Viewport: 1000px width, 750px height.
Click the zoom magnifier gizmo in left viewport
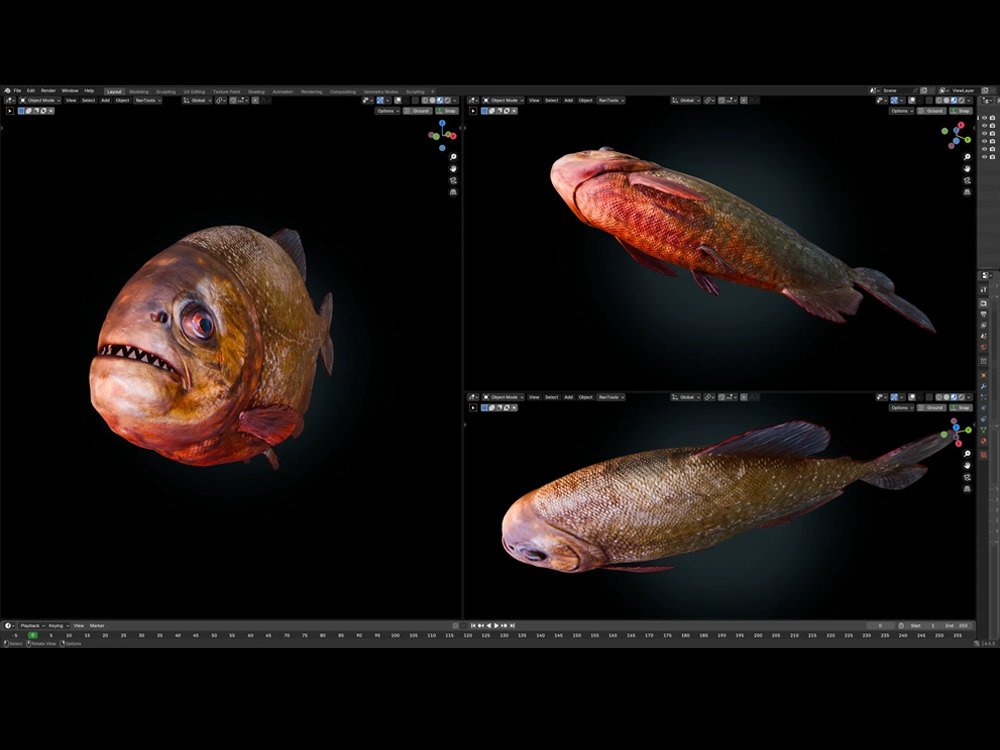point(453,157)
